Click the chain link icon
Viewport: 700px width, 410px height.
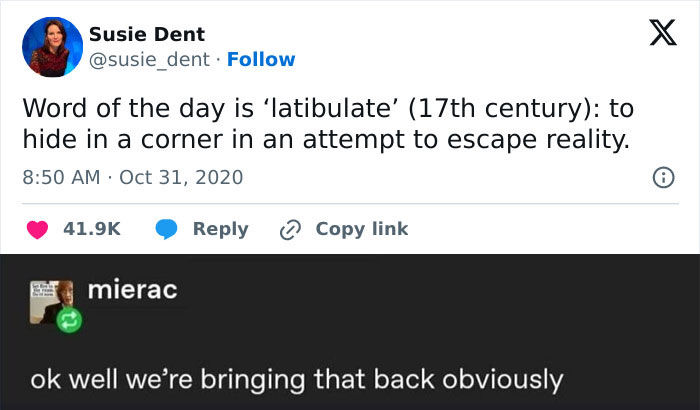point(290,230)
